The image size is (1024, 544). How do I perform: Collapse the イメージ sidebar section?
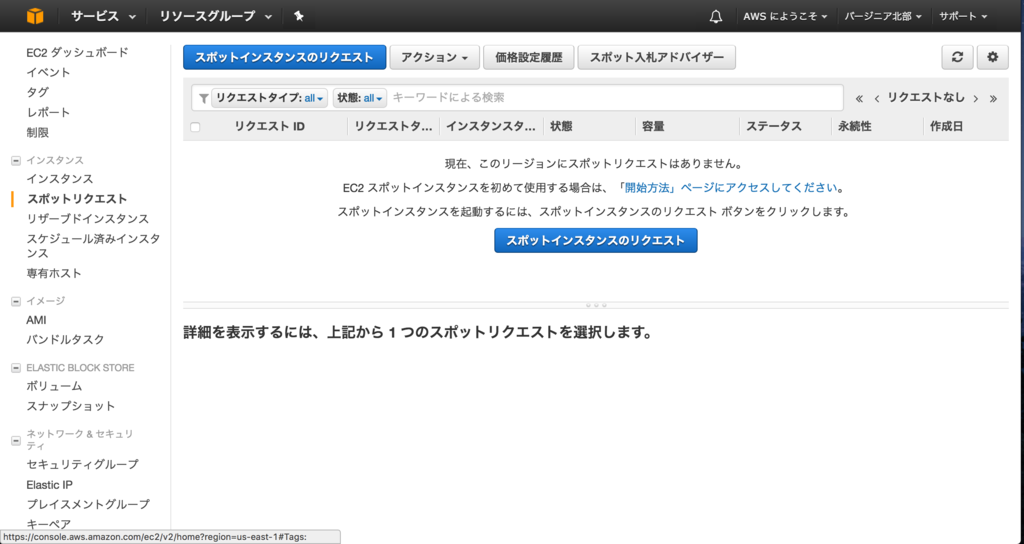click(x=16, y=301)
